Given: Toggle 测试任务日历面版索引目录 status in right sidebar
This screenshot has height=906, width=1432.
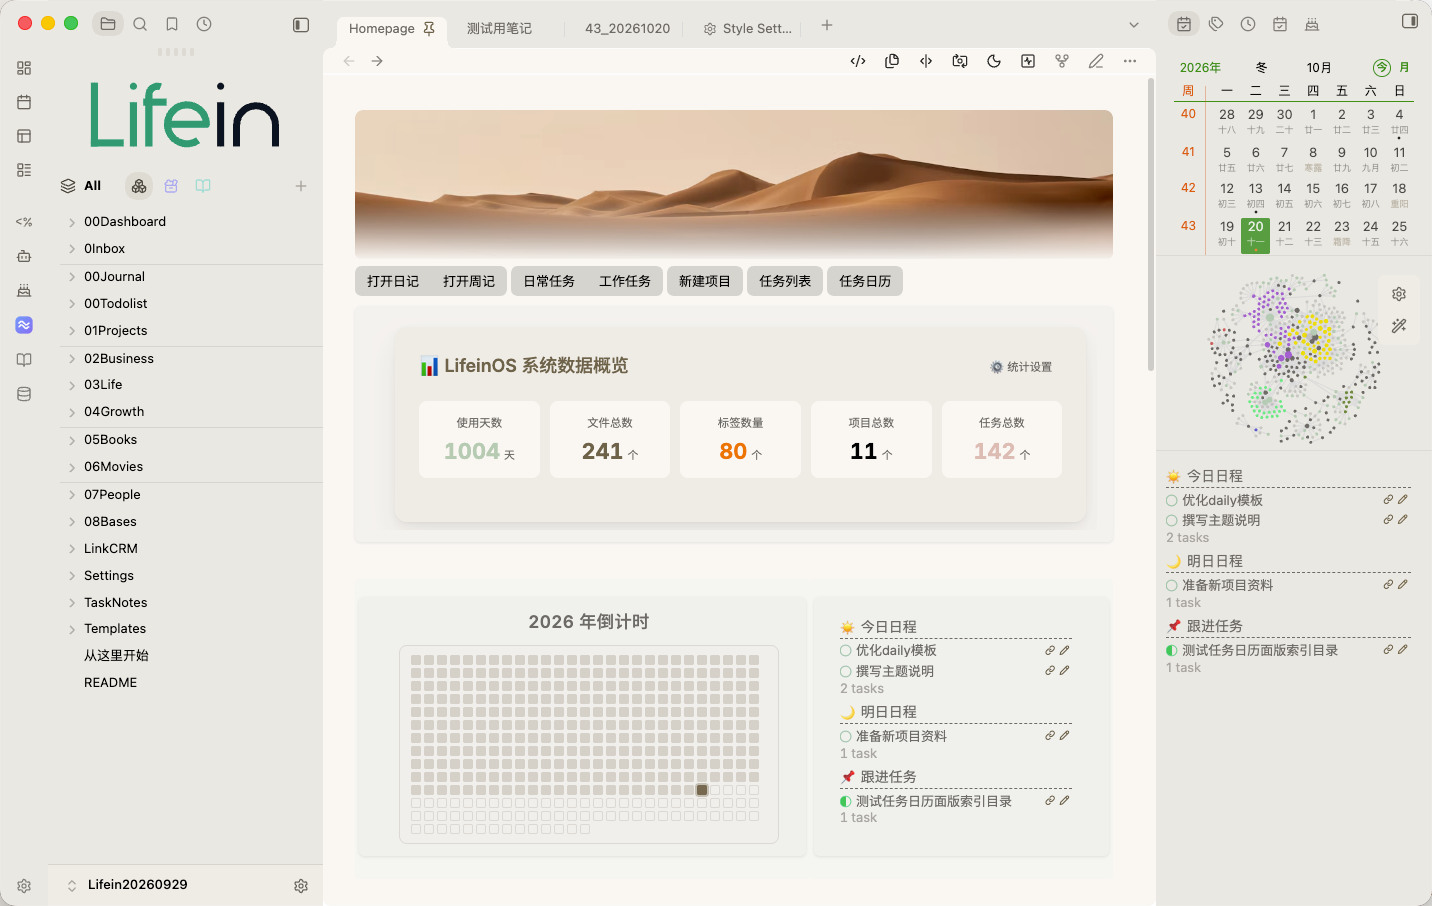Looking at the screenshot, I should [1172, 650].
